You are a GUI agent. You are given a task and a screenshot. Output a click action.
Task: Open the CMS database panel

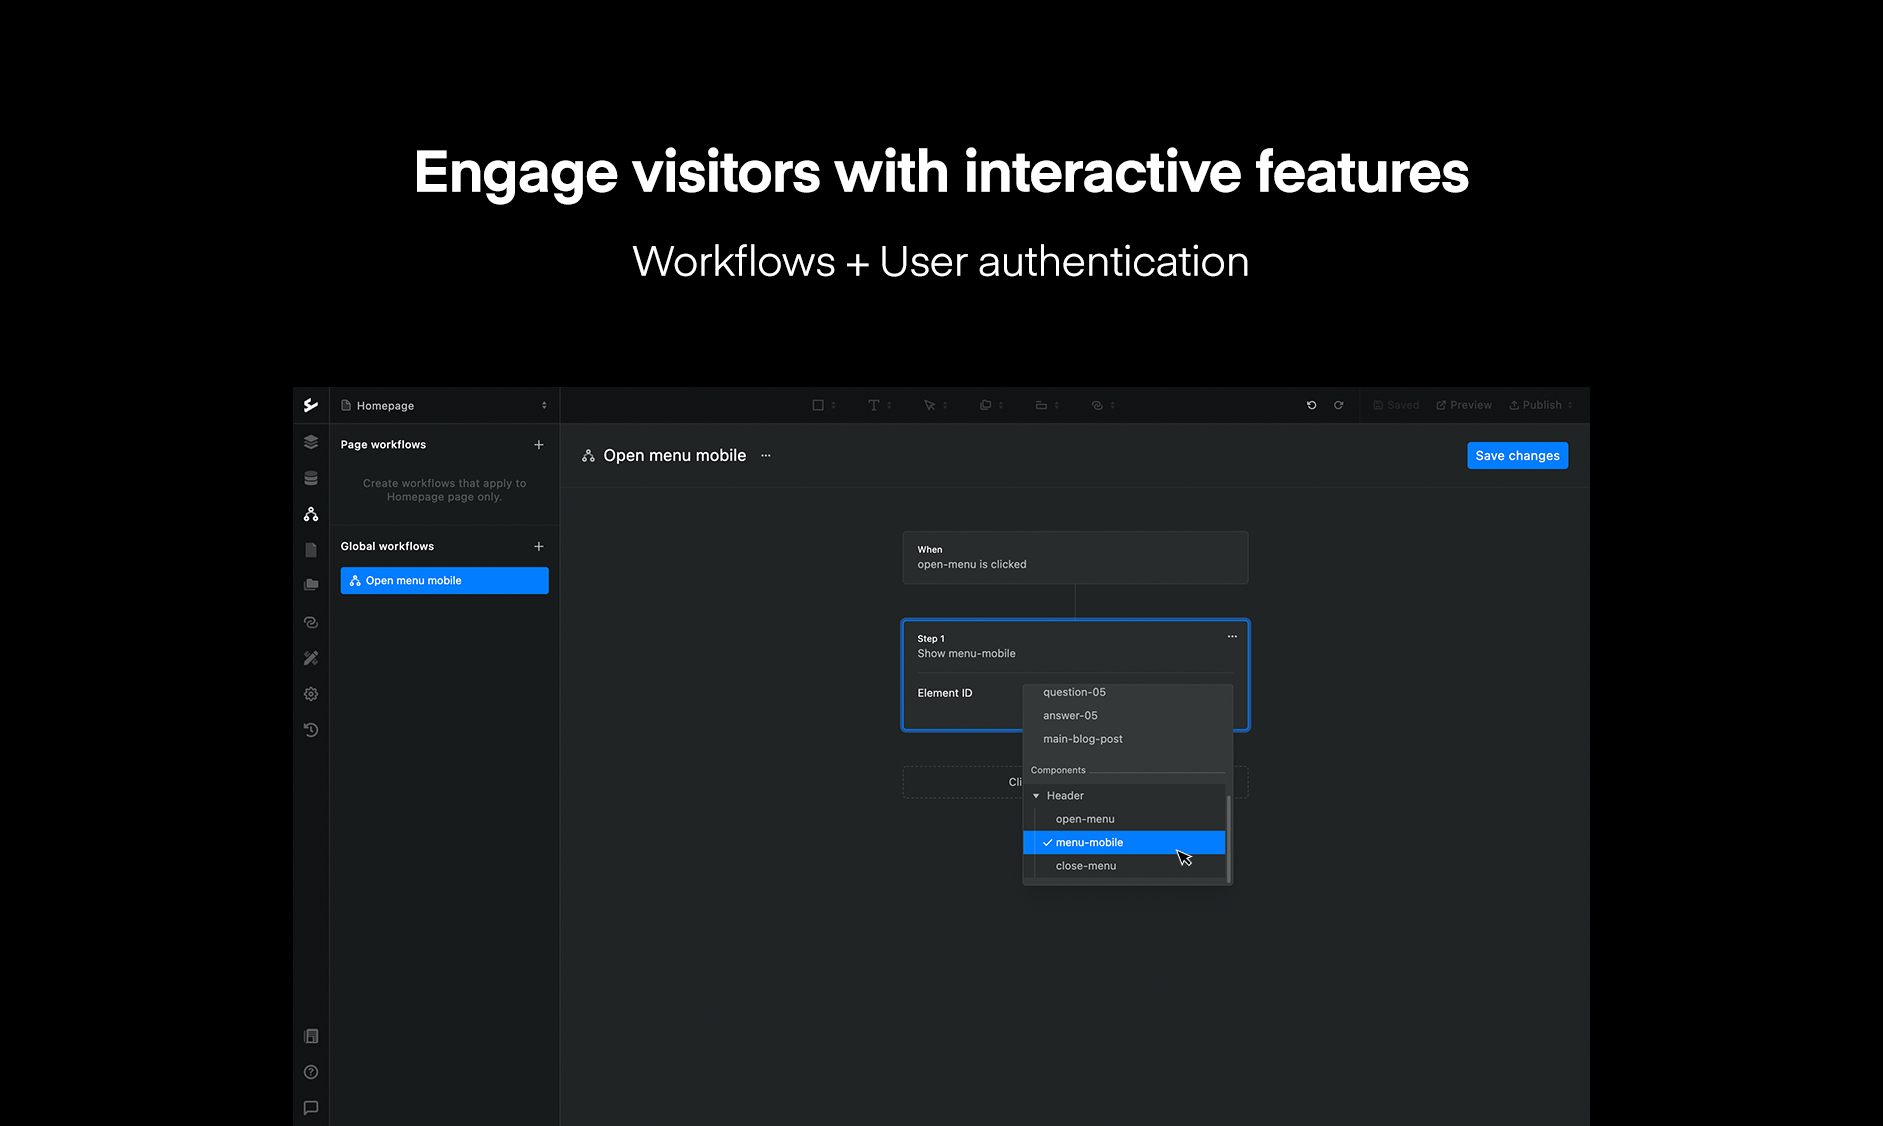(x=310, y=477)
